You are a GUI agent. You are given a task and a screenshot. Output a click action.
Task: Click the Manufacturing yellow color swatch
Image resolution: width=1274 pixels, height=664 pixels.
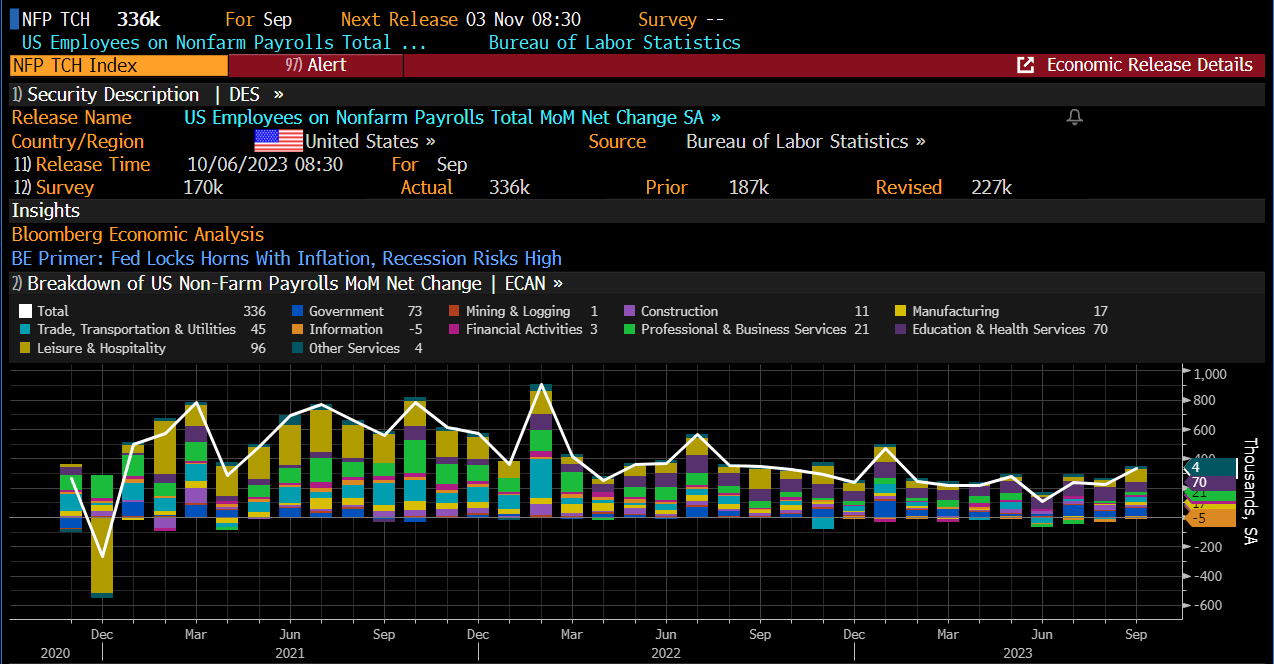[x=900, y=311]
